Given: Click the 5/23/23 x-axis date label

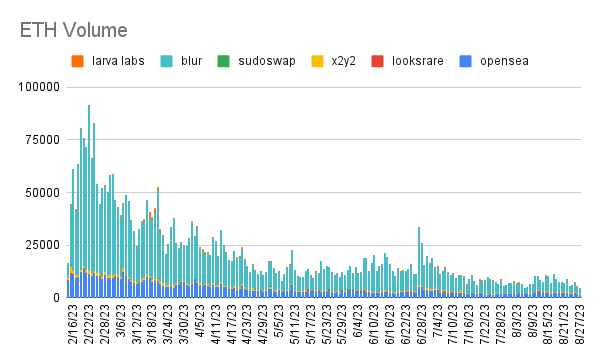Looking at the screenshot, I should click(327, 324).
